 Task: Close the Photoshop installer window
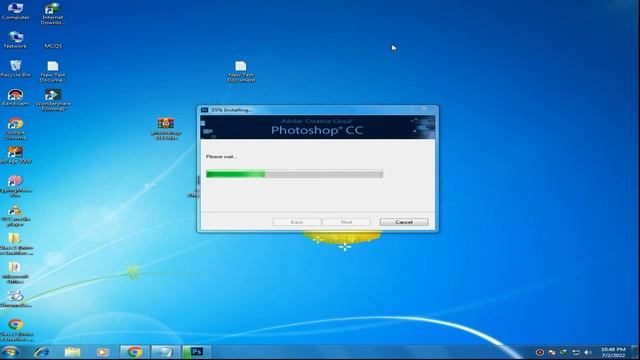click(x=424, y=109)
